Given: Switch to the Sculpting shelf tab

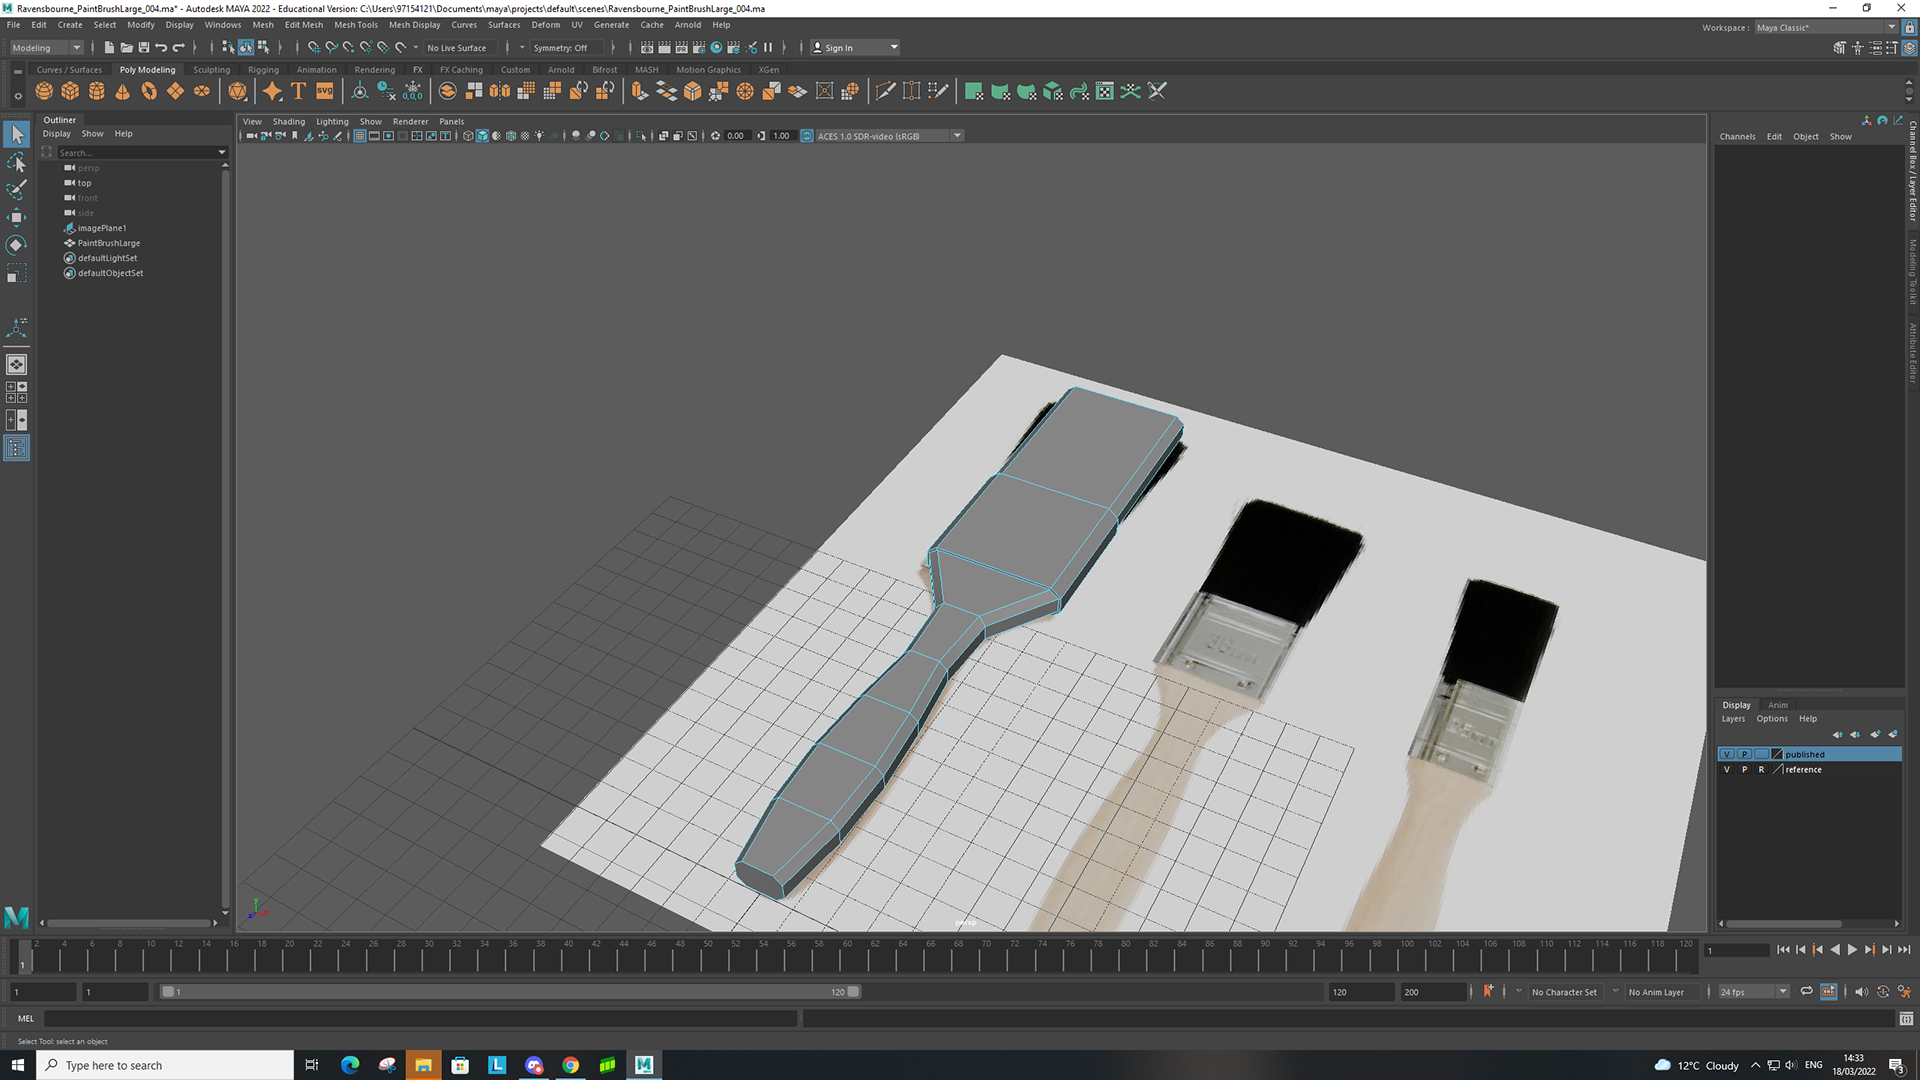Looking at the screenshot, I should coord(211,70).
